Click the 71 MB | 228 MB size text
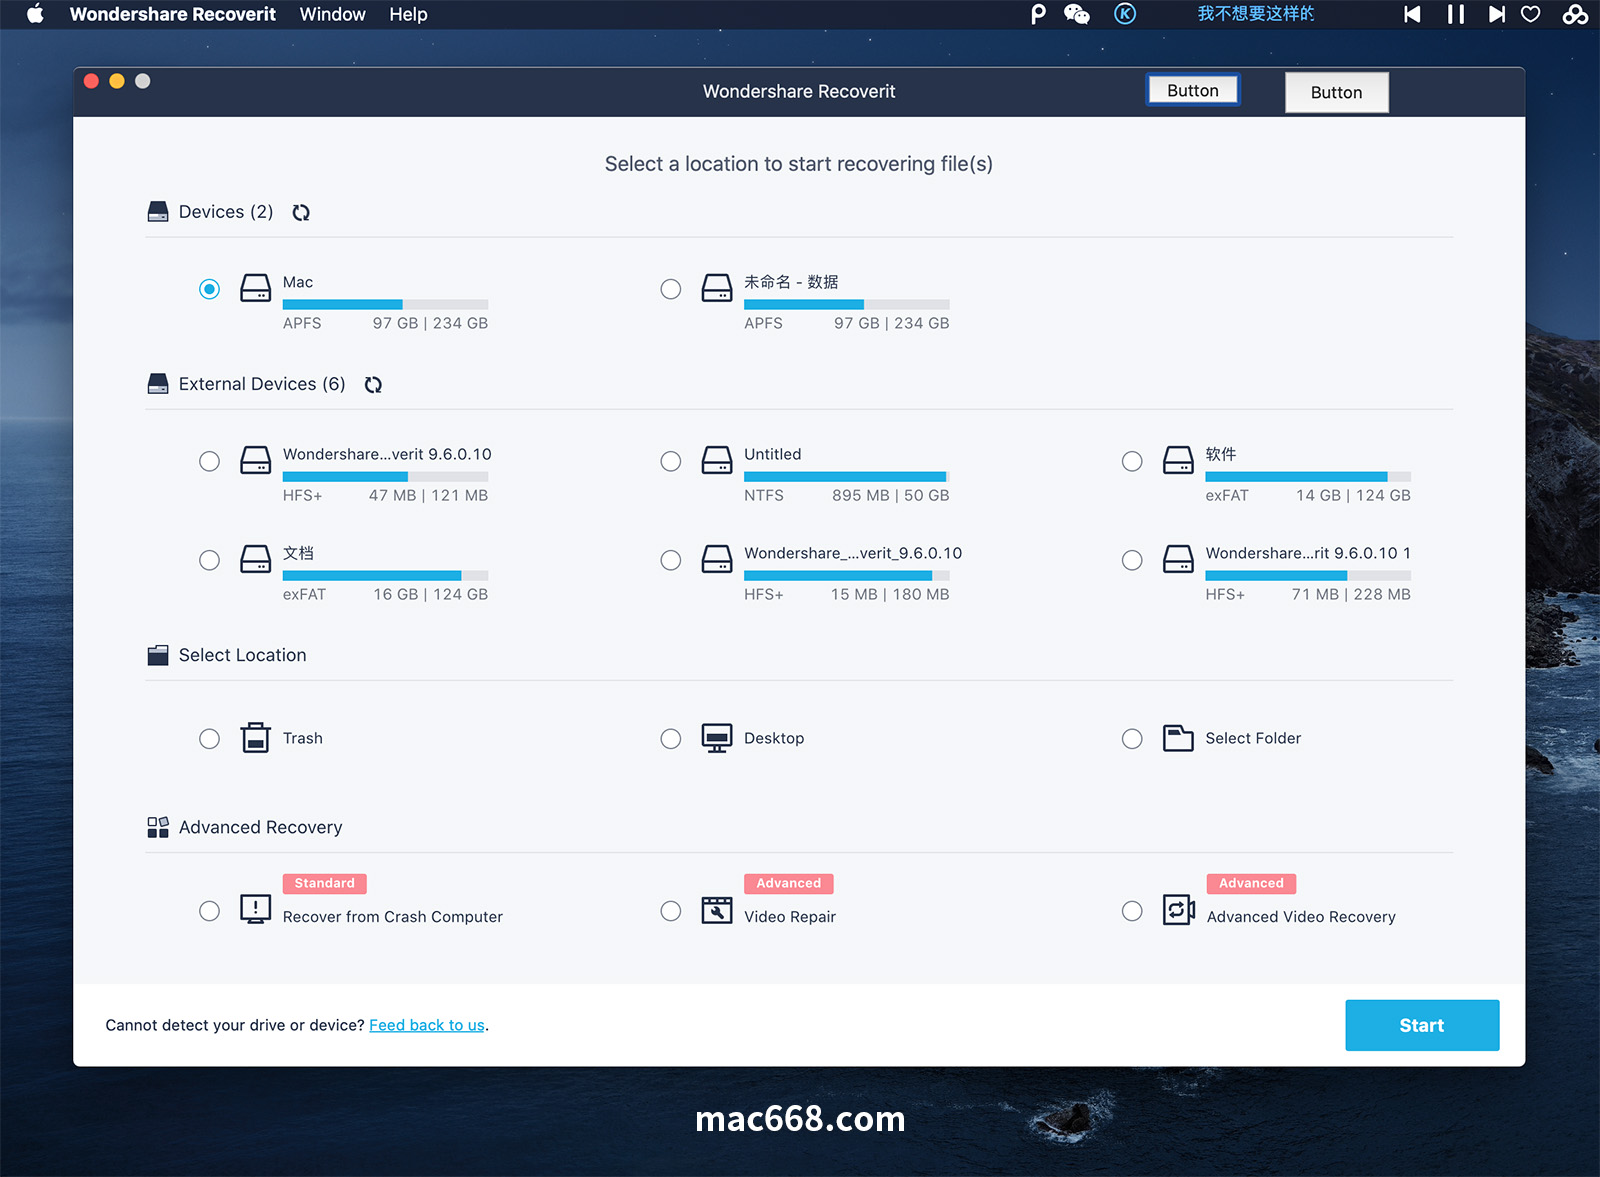1600x1177 pixels. pos(1351,594)
